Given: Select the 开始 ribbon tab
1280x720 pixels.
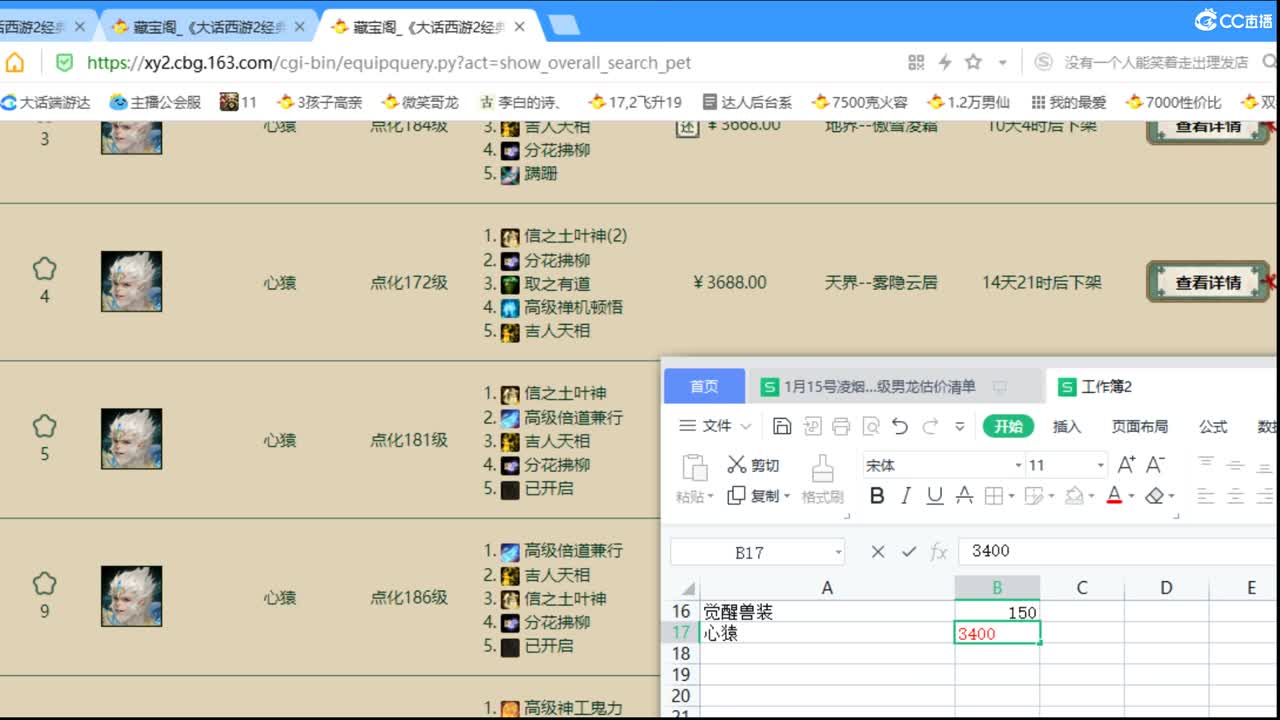Looking at the screenshot, I should pos(1008,426).
